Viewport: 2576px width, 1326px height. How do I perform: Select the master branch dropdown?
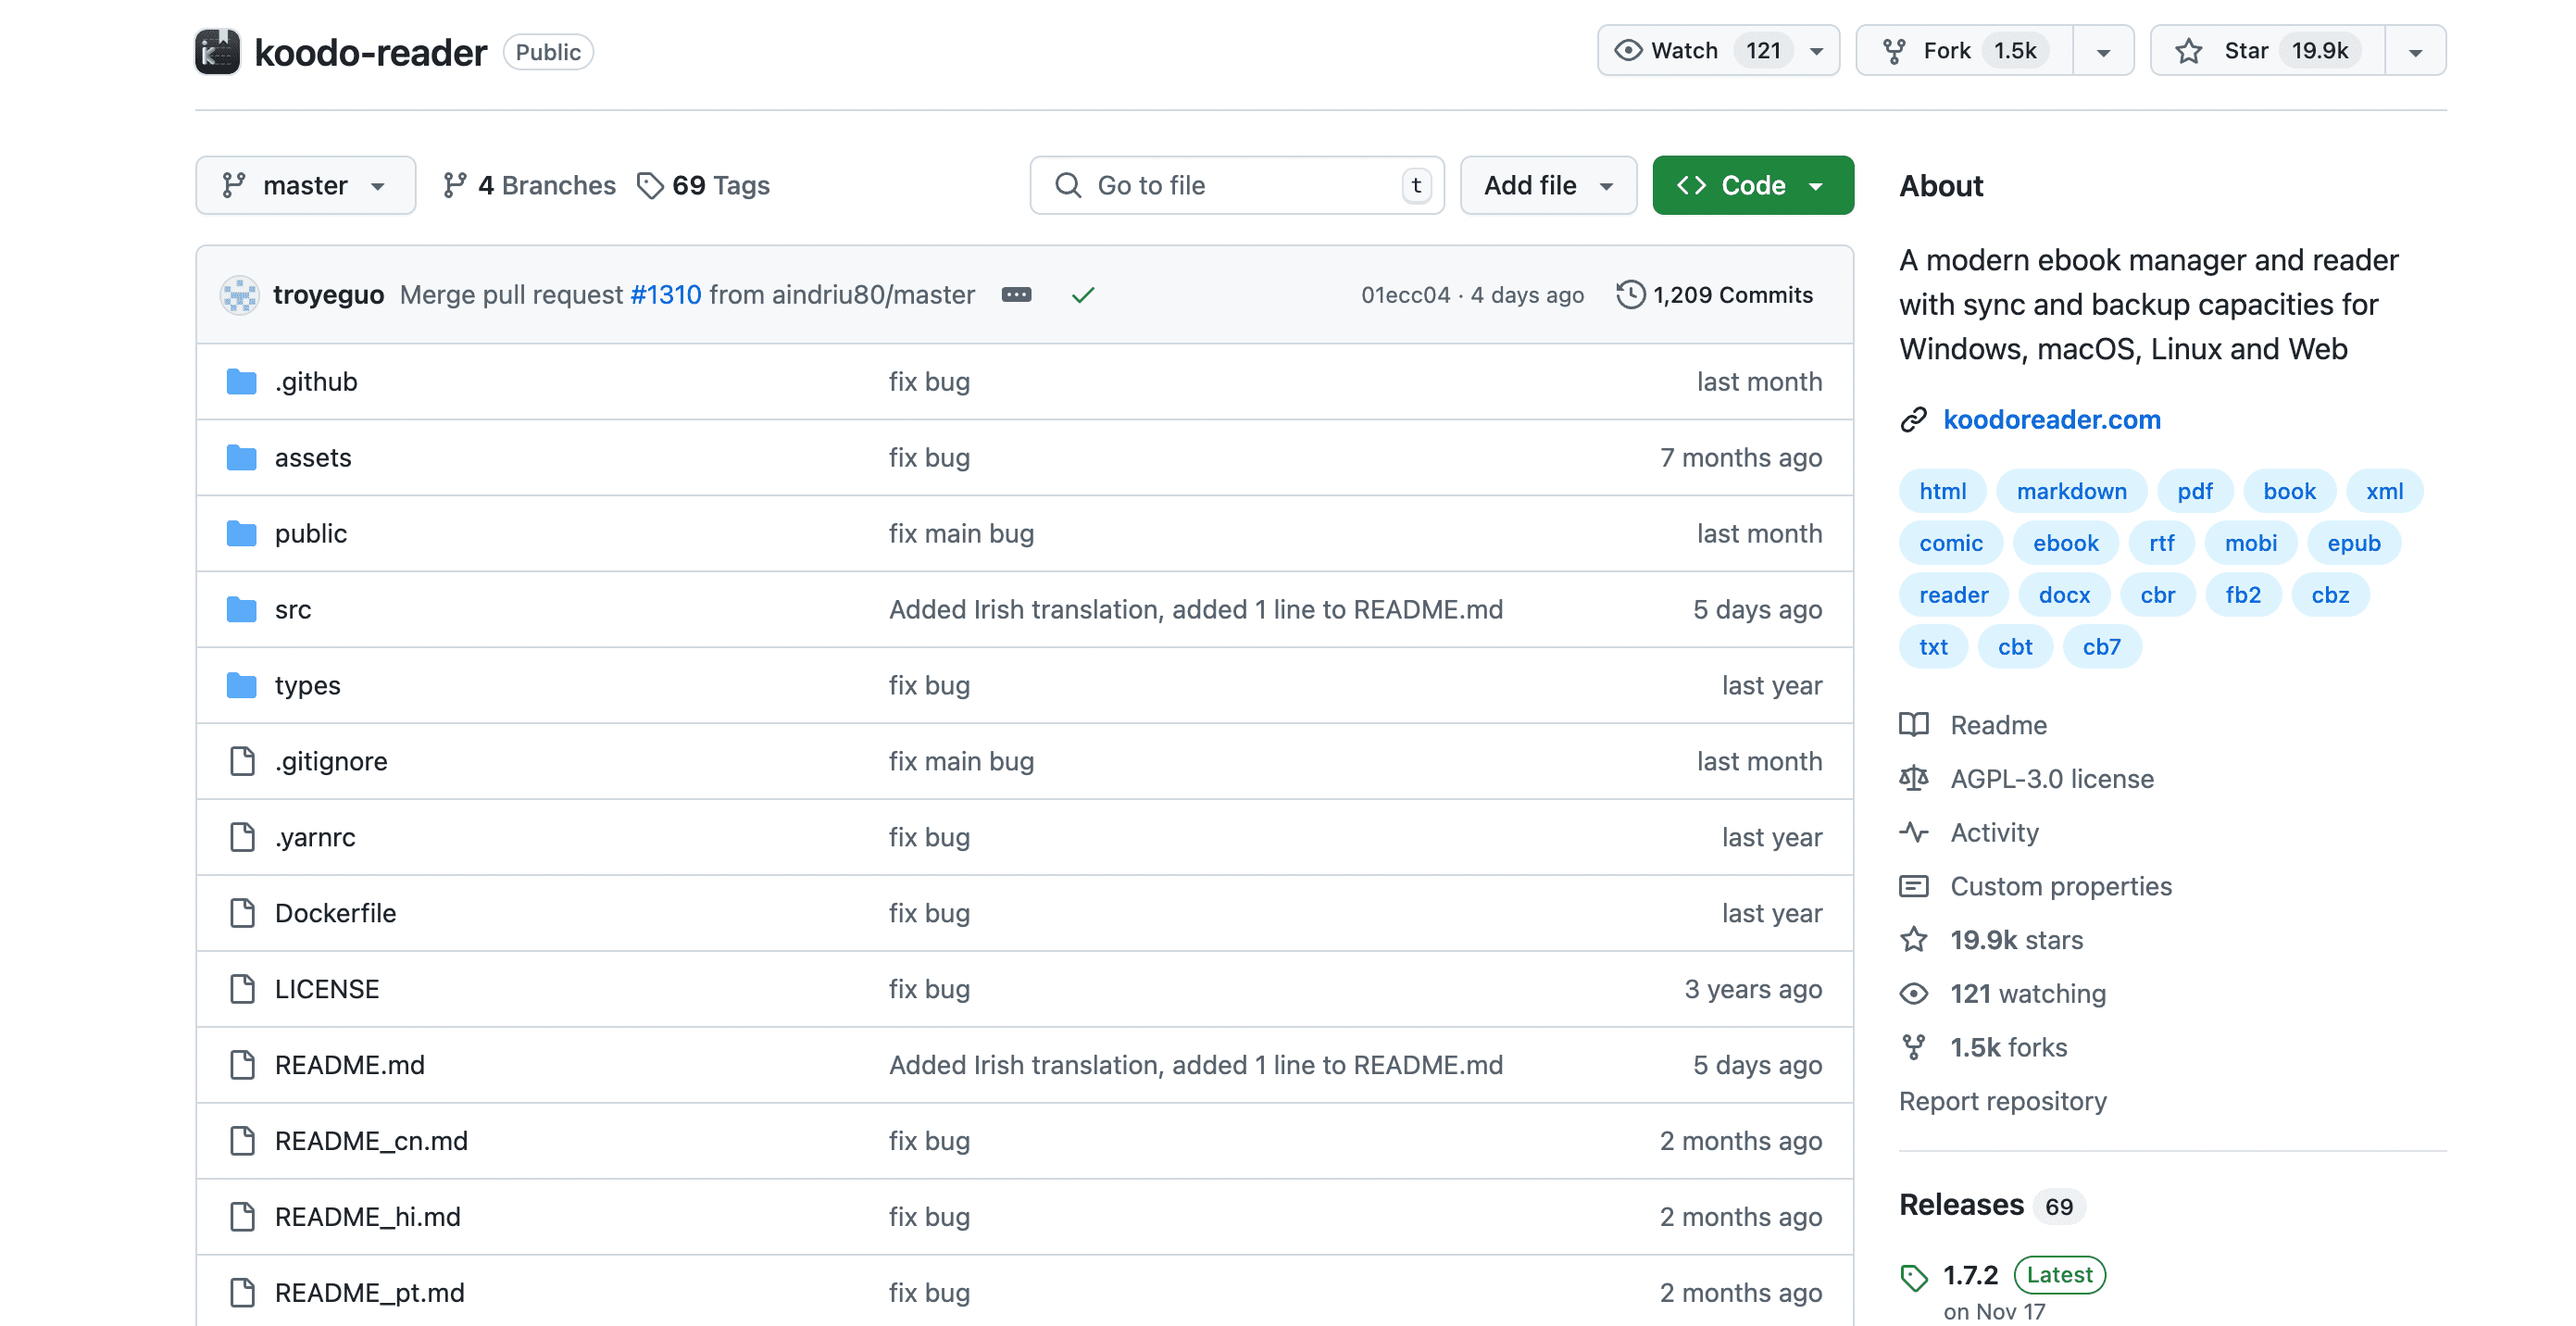(305, 184)
